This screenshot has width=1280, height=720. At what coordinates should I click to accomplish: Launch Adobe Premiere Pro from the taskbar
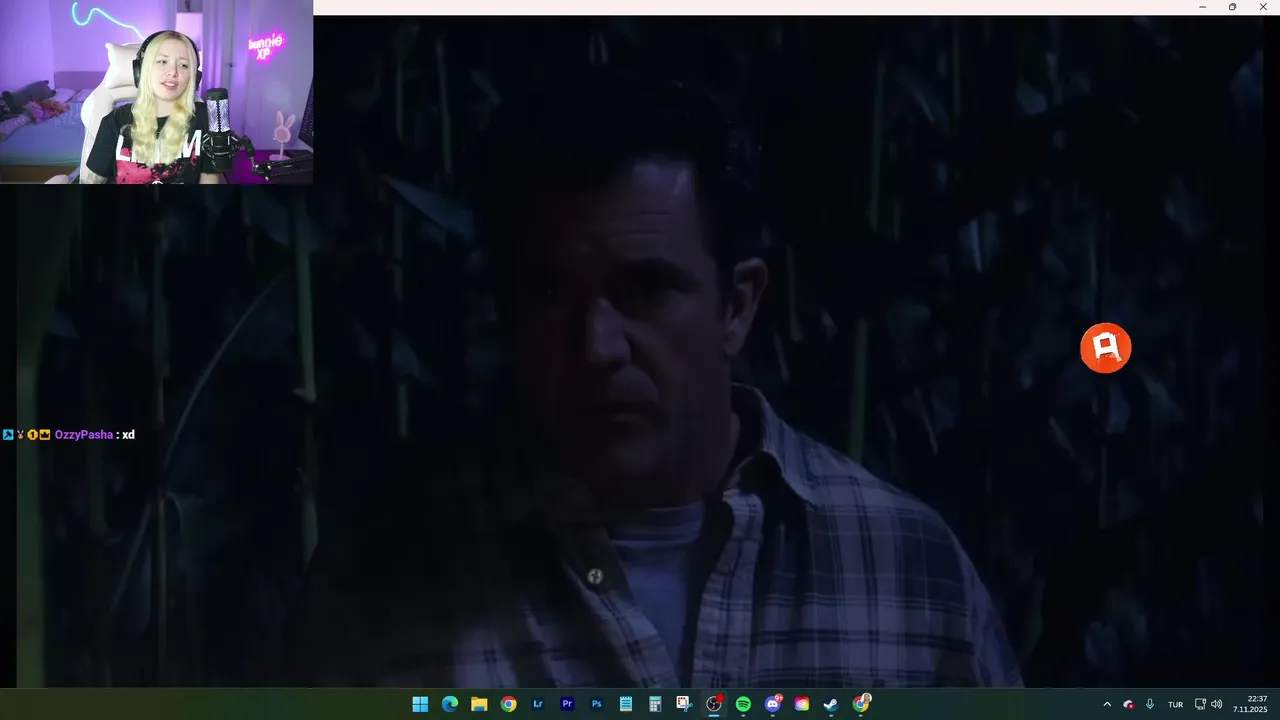pyautogui.click(x=567, y=704)
